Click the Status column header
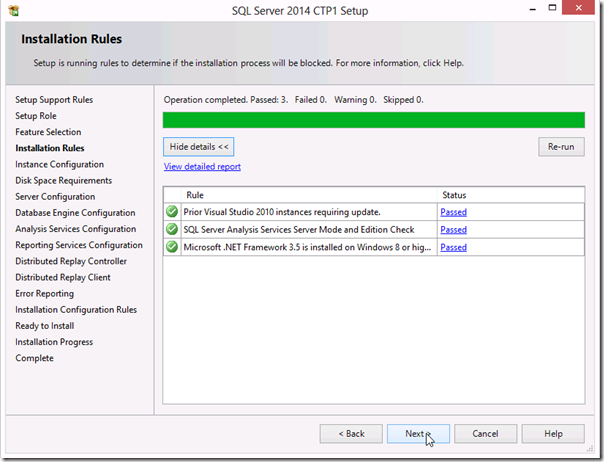 click(511, 195)
